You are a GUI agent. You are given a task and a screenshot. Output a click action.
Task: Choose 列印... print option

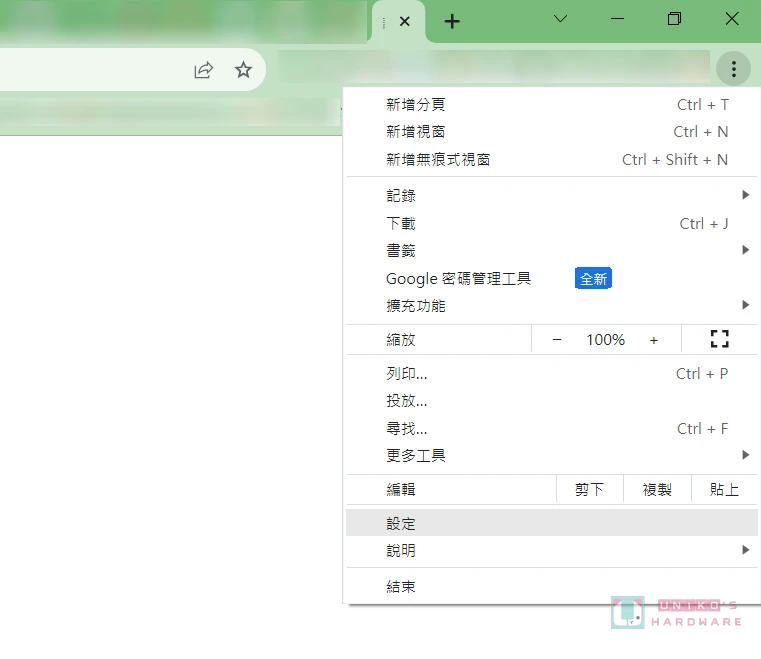(552, 373)
